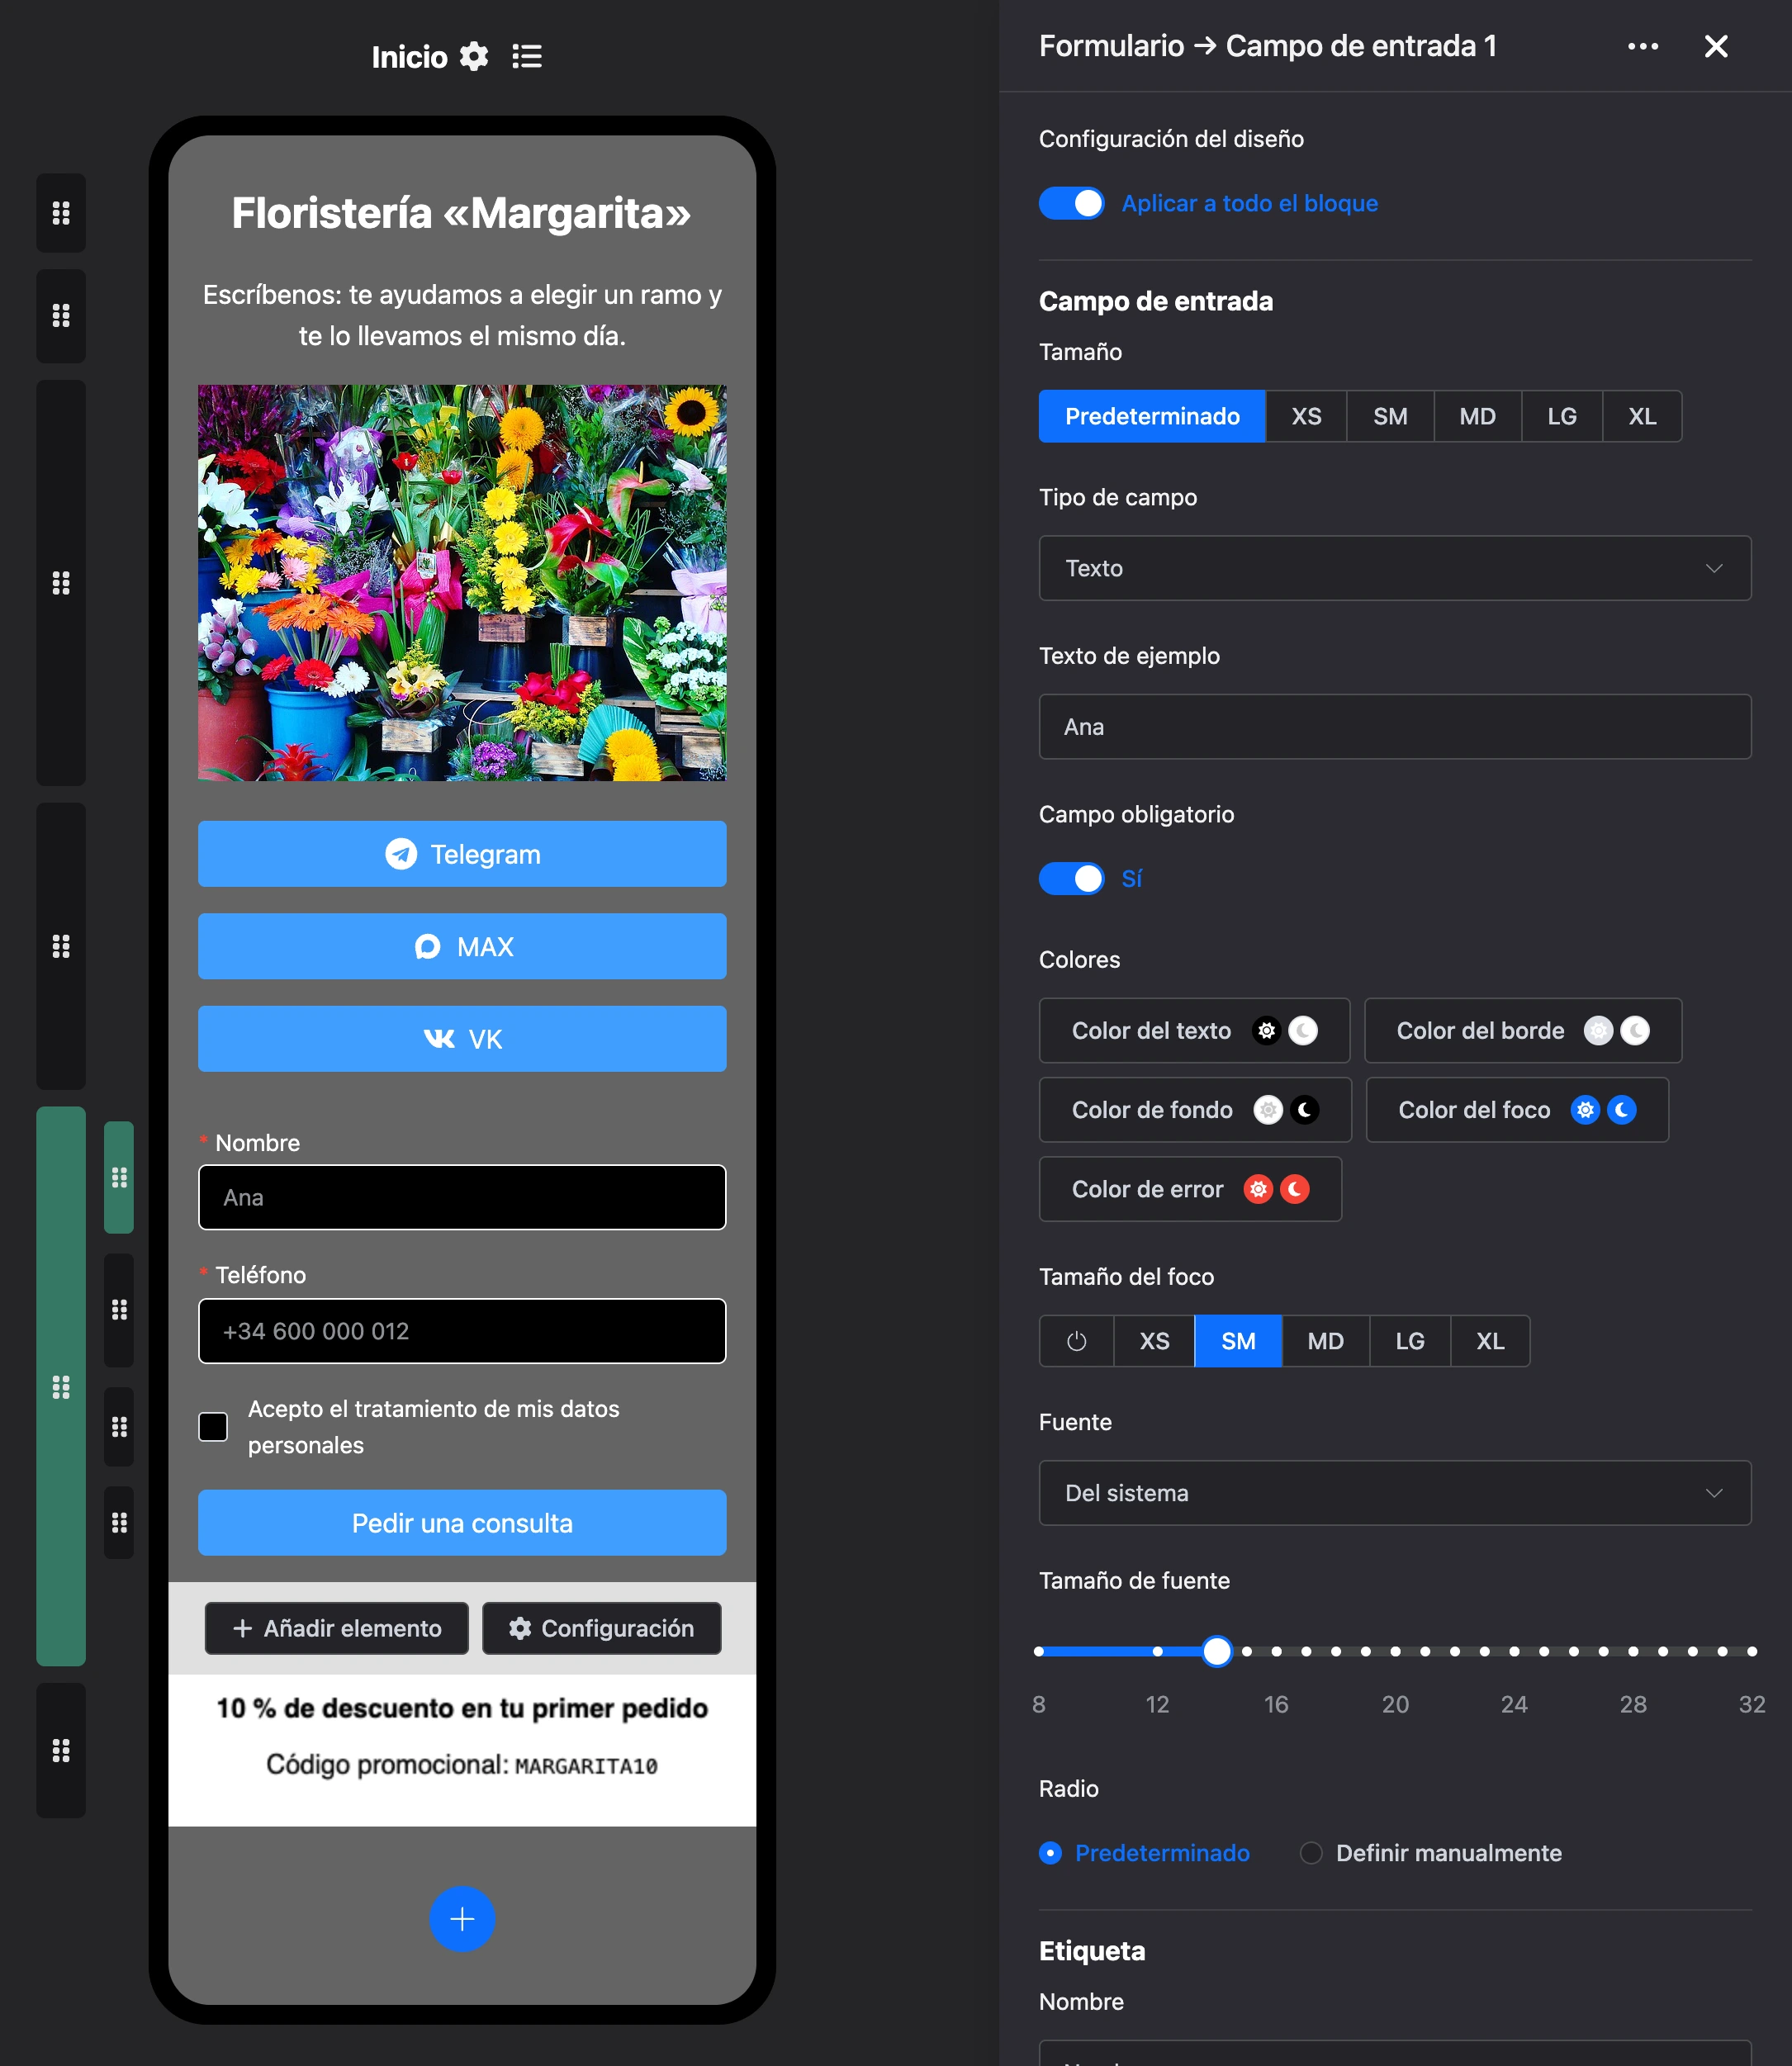Grab drag handle beside the flower image

click(61, 583)
